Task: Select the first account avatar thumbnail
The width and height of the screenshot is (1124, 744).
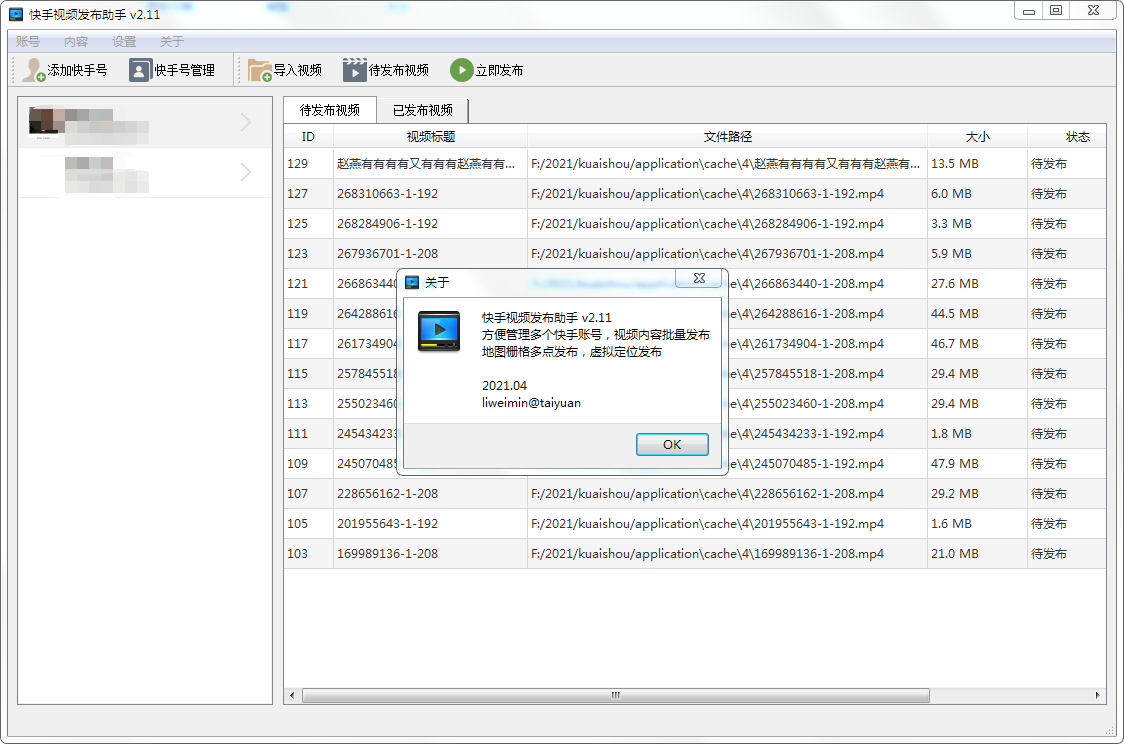Action: click(x=47, y=122)
